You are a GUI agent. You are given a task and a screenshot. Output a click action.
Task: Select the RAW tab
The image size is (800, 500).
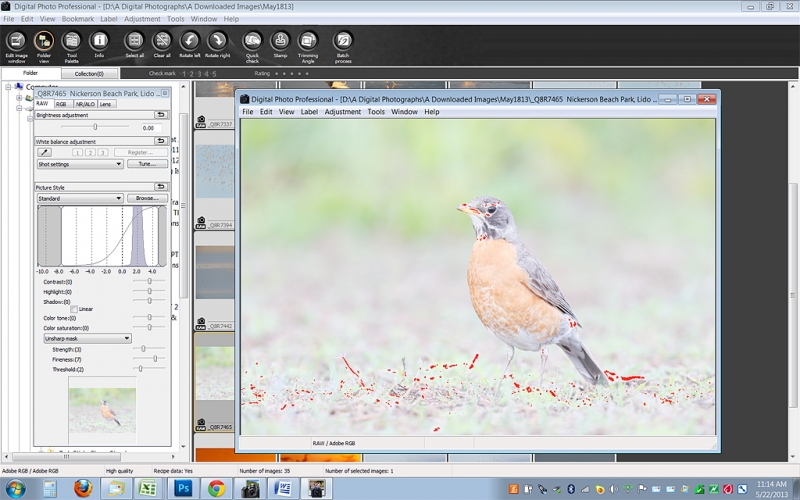[42, 104]
